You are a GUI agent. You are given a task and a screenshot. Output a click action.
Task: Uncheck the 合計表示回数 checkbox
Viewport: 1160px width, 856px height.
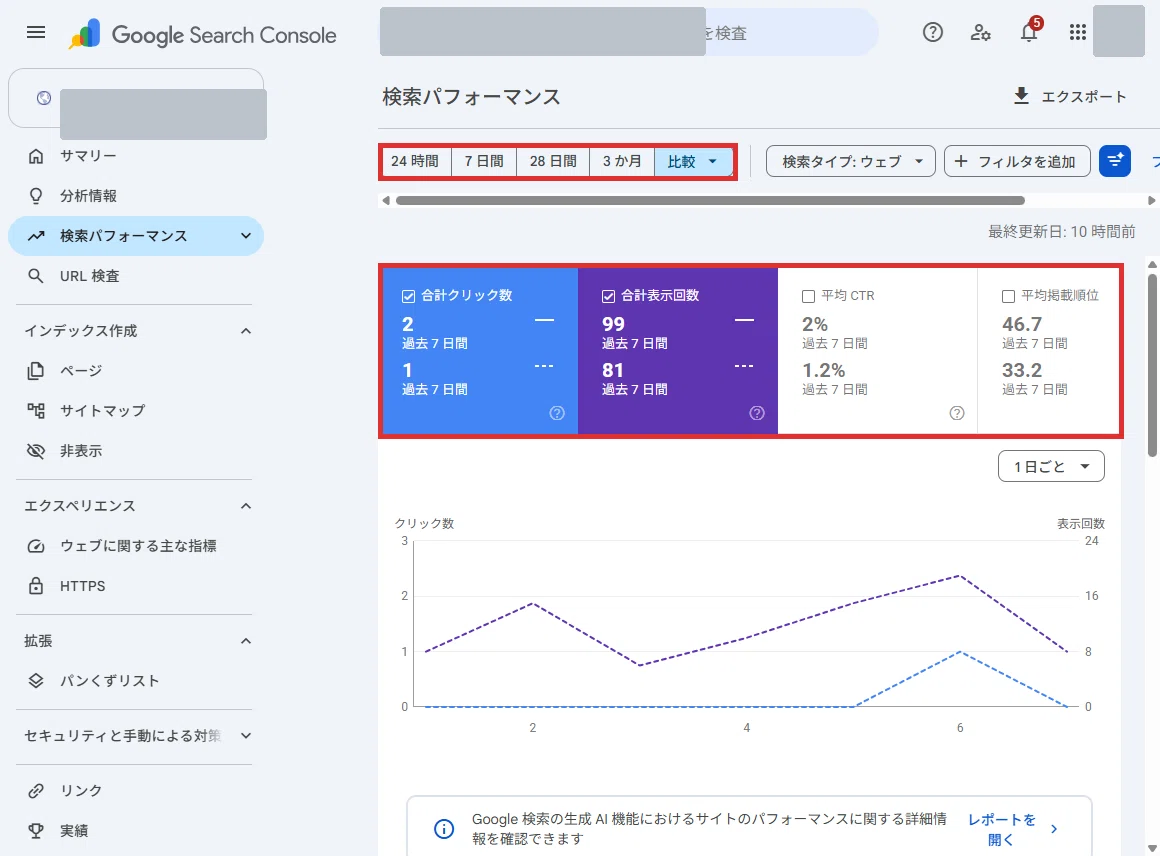click(608, 296)
